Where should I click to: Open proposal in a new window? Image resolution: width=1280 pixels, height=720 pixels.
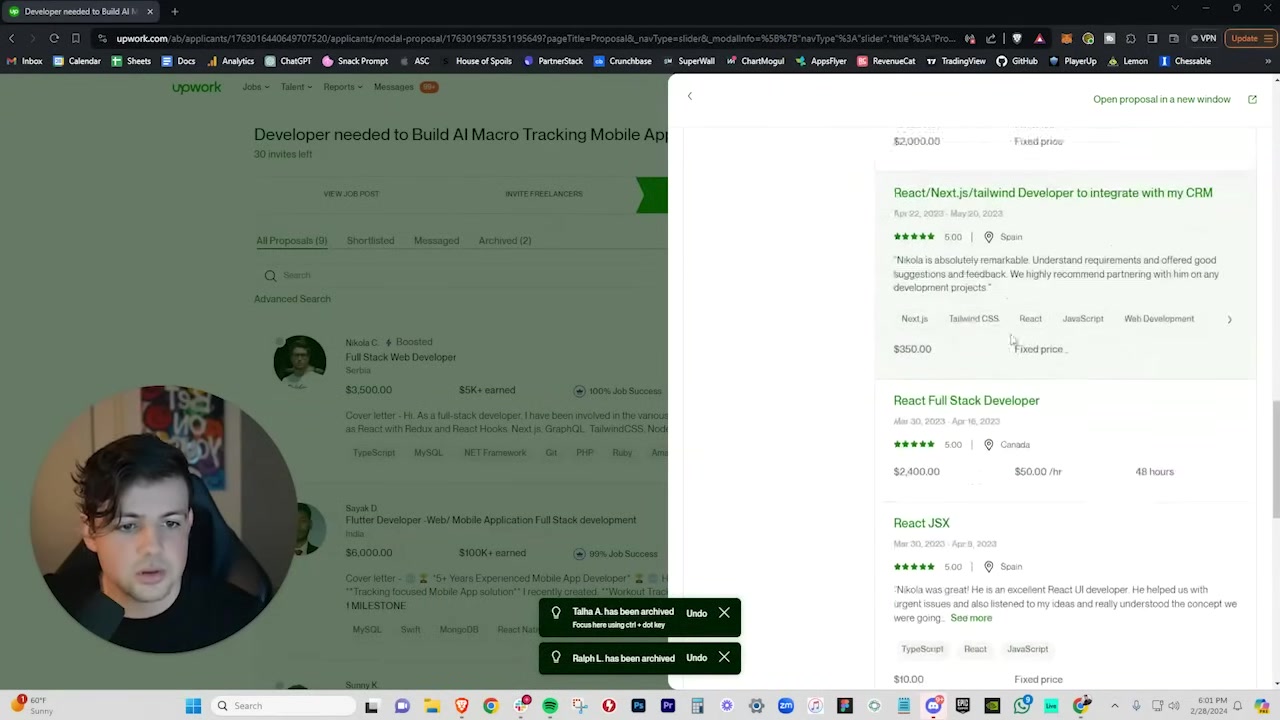[x=1161, y=100]
